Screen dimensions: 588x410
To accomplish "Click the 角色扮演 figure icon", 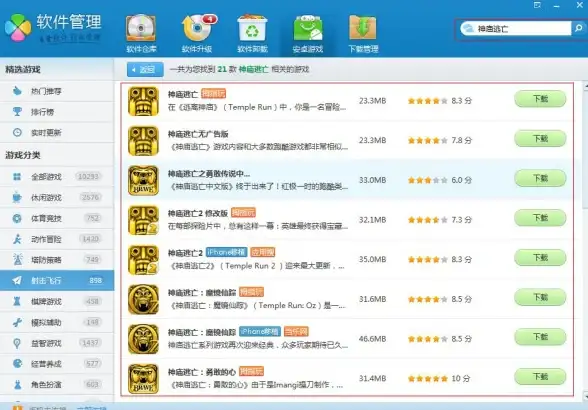I will 17,384.
